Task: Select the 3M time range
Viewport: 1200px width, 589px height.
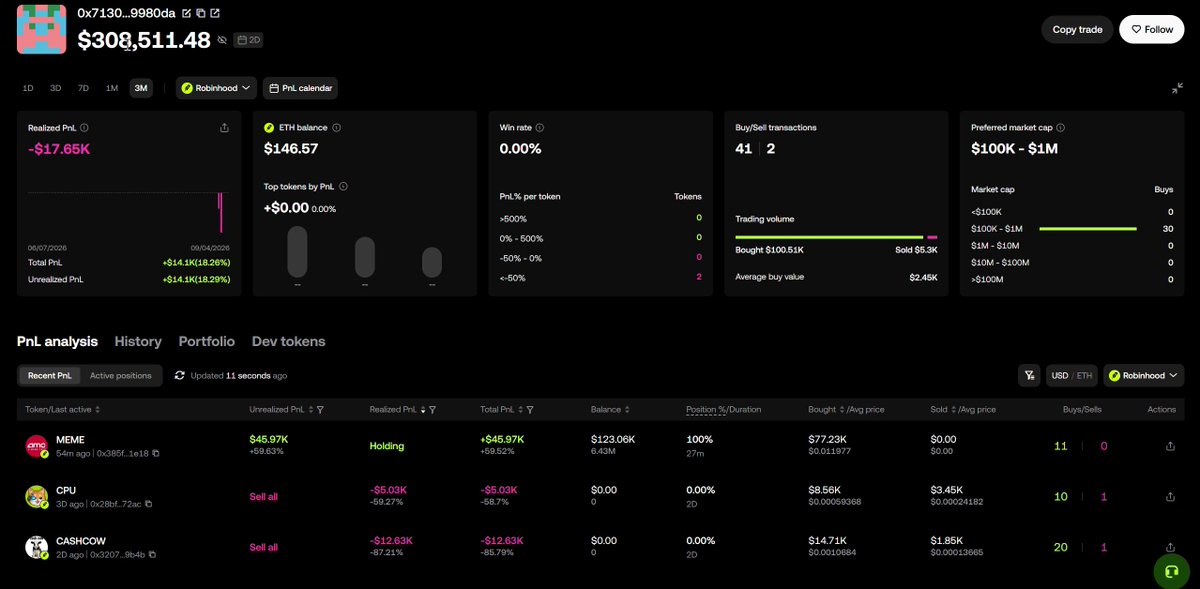Action: point(141,88)
